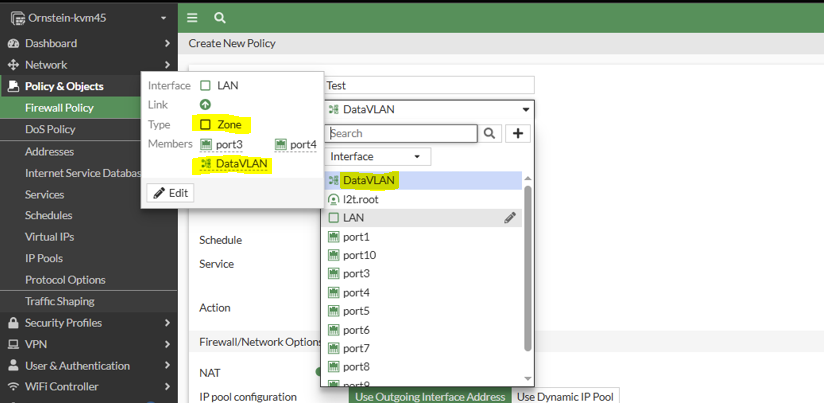This screenshot has width=824, height=403.
Task: Open the DataVLAN interface selector dropdown
Action: tap(428, 110)
